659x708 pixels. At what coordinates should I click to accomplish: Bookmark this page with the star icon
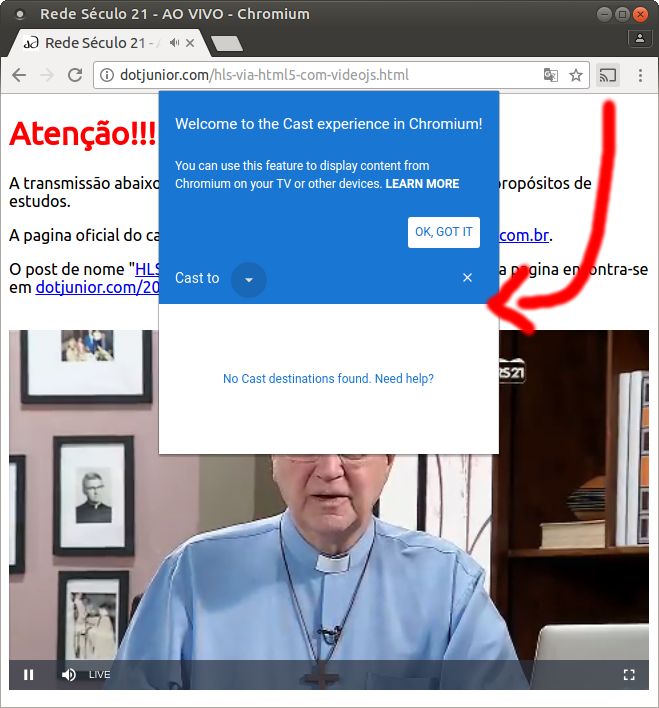(x=575, y=75)
